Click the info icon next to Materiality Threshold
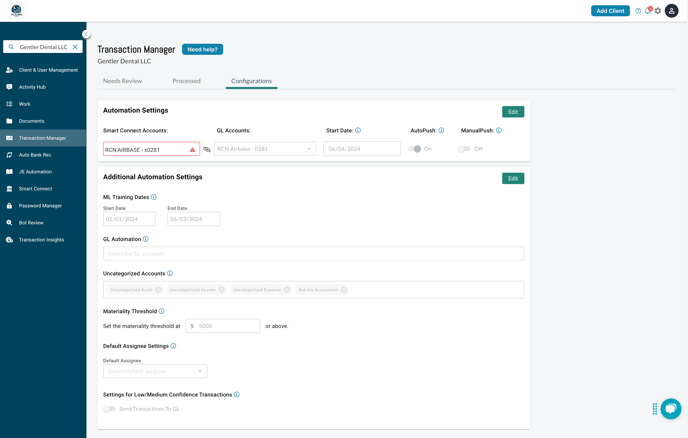Viewport: 688px width, 438px height. [x=162, y=311]
